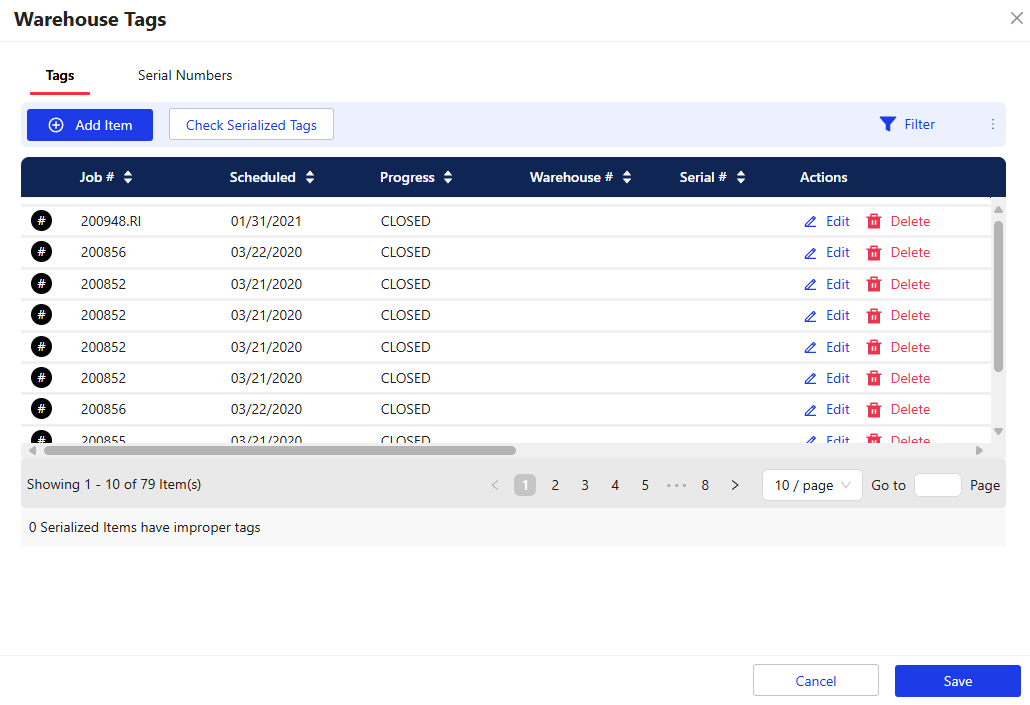Click the scroll-down arrow of the table
Image resolution: width=1030 pixels, height=705 pixels.
click(998, 432)
